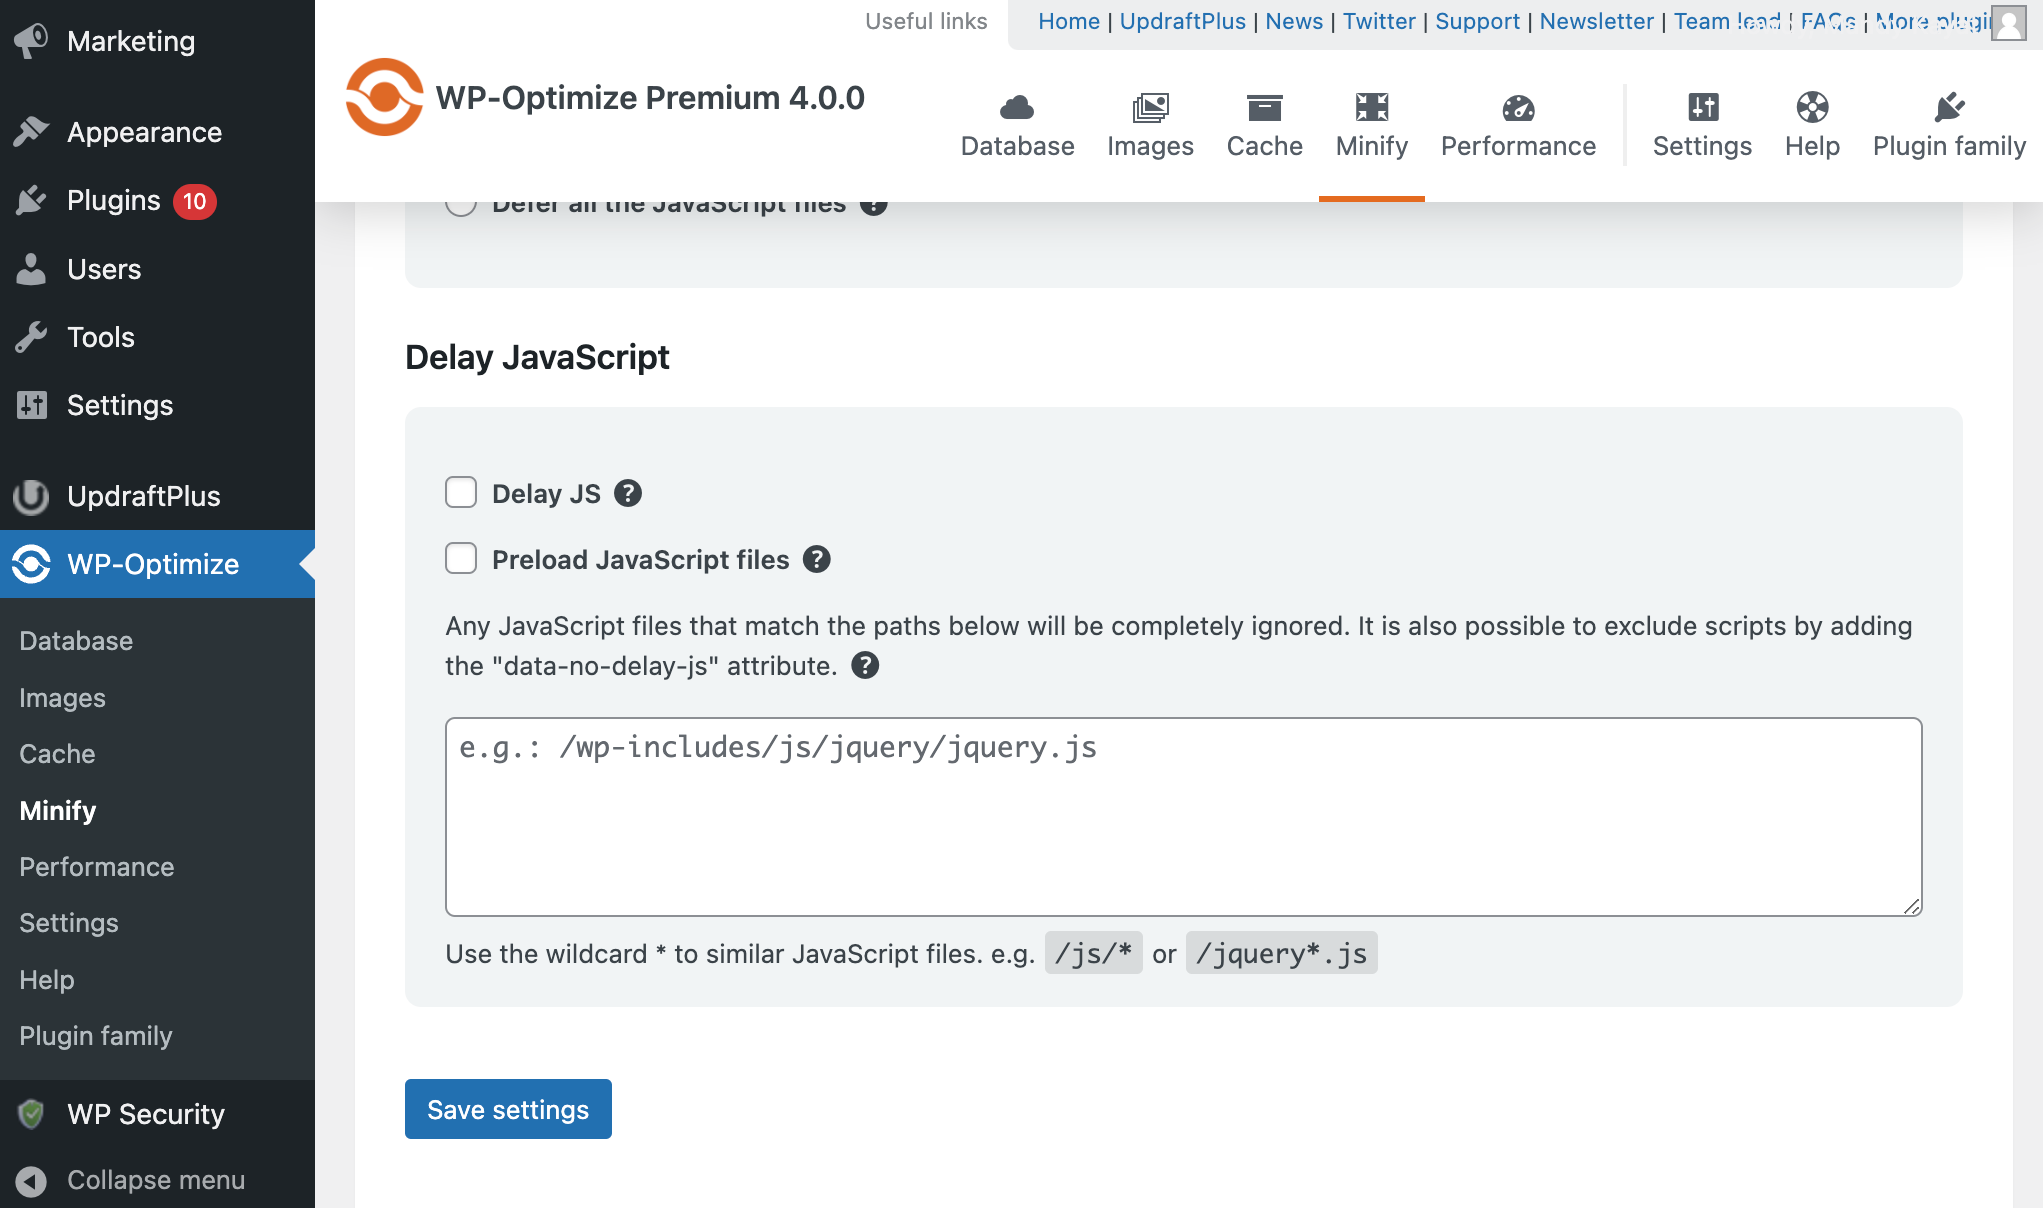Image resolution: width=2043 pixels, height=1208 pixels.
Task: Open the Help lifebuoy icon
Action: pyautogui.click(x=1812, y=107)
